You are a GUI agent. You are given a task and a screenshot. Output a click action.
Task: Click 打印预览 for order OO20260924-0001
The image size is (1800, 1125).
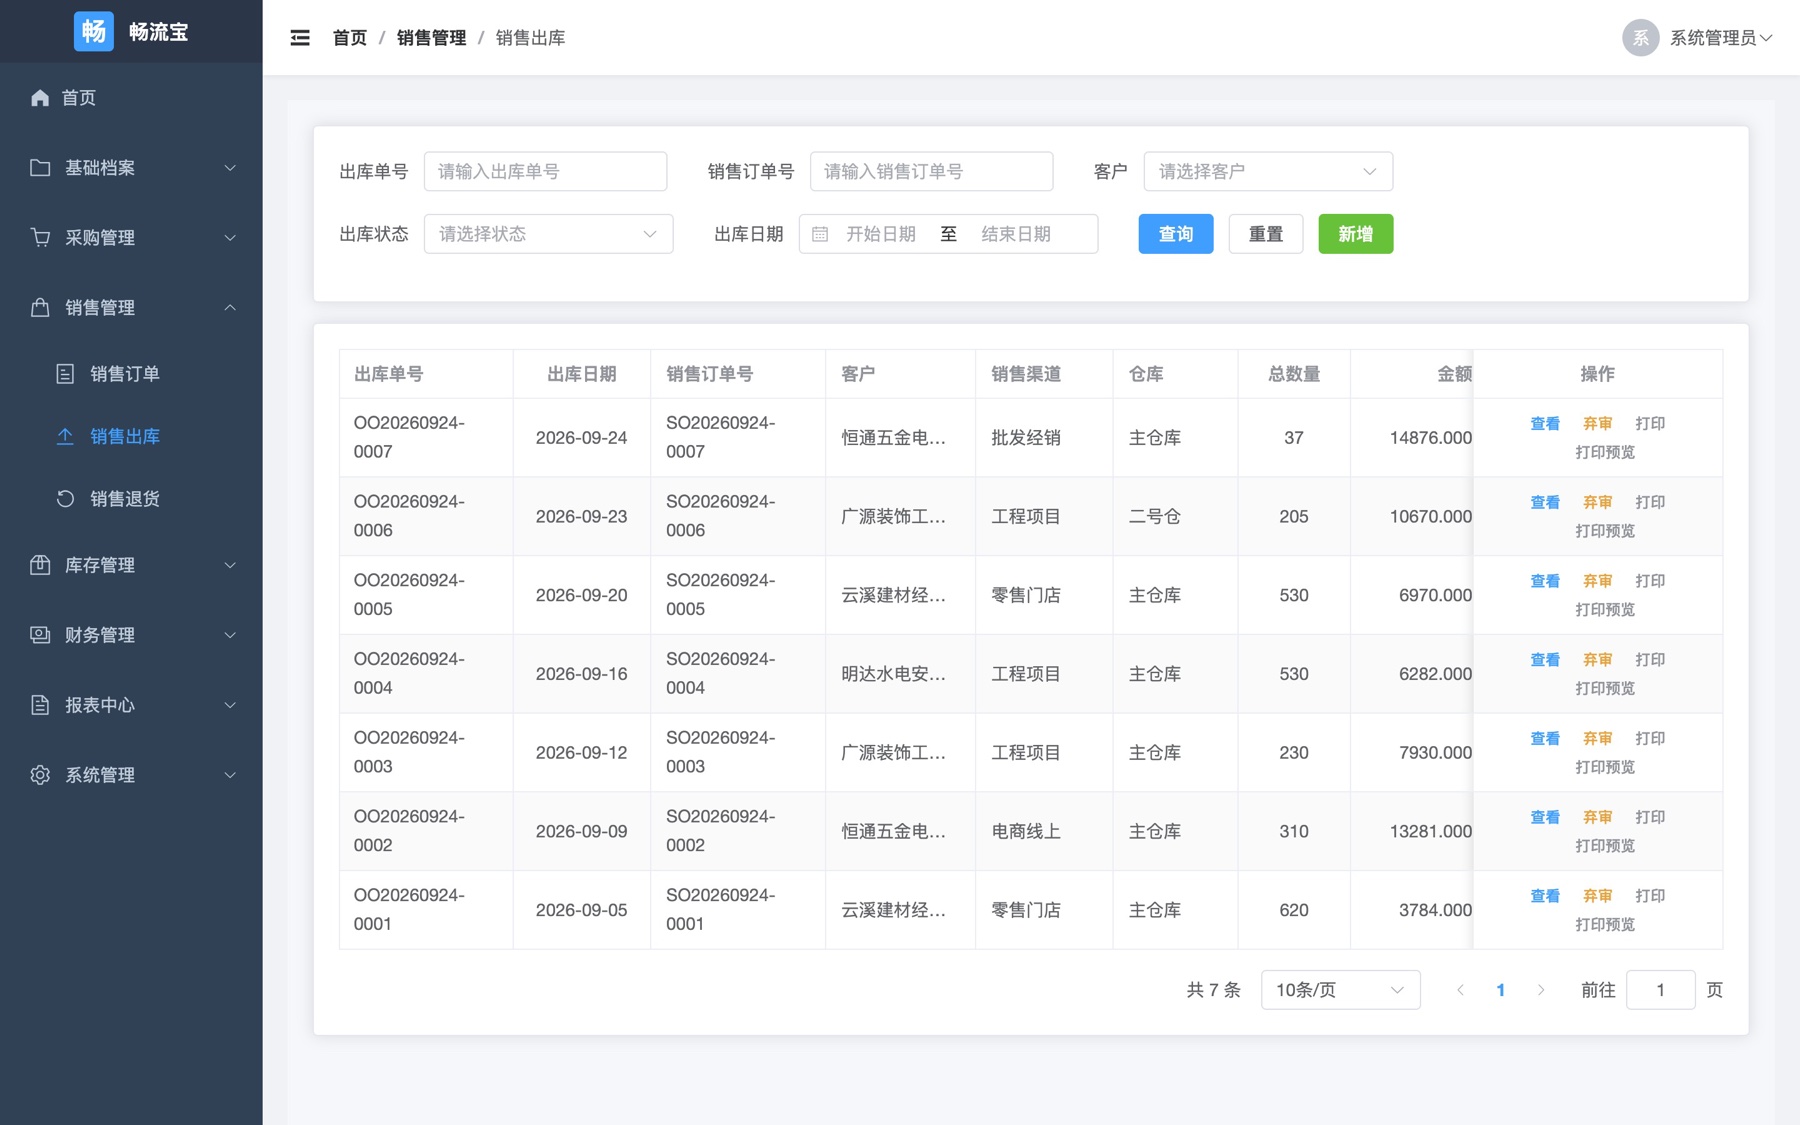1605,924
